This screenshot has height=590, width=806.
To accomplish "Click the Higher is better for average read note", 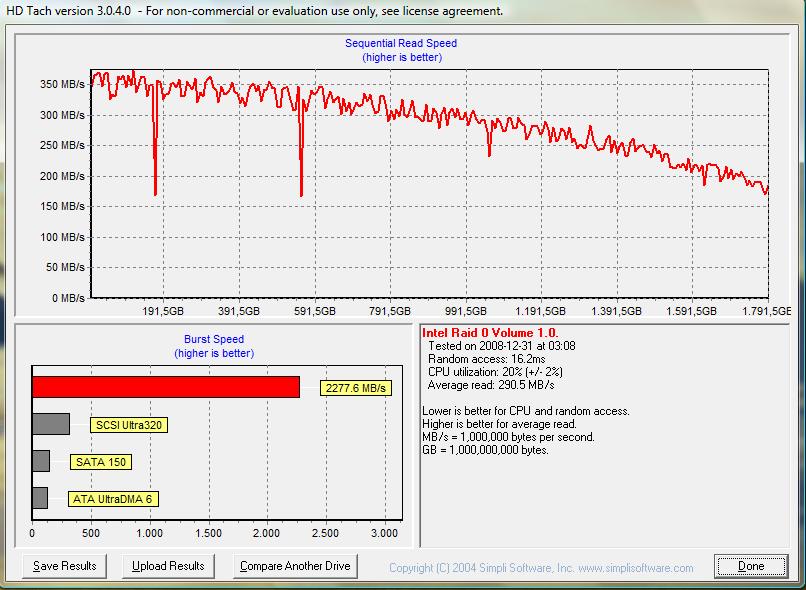I will click(500, 424).
